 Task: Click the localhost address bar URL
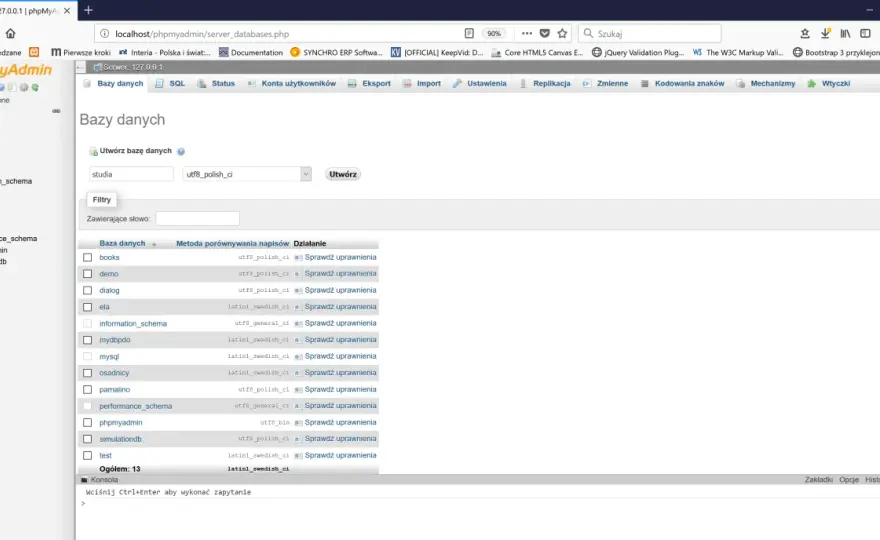point(202,34)
